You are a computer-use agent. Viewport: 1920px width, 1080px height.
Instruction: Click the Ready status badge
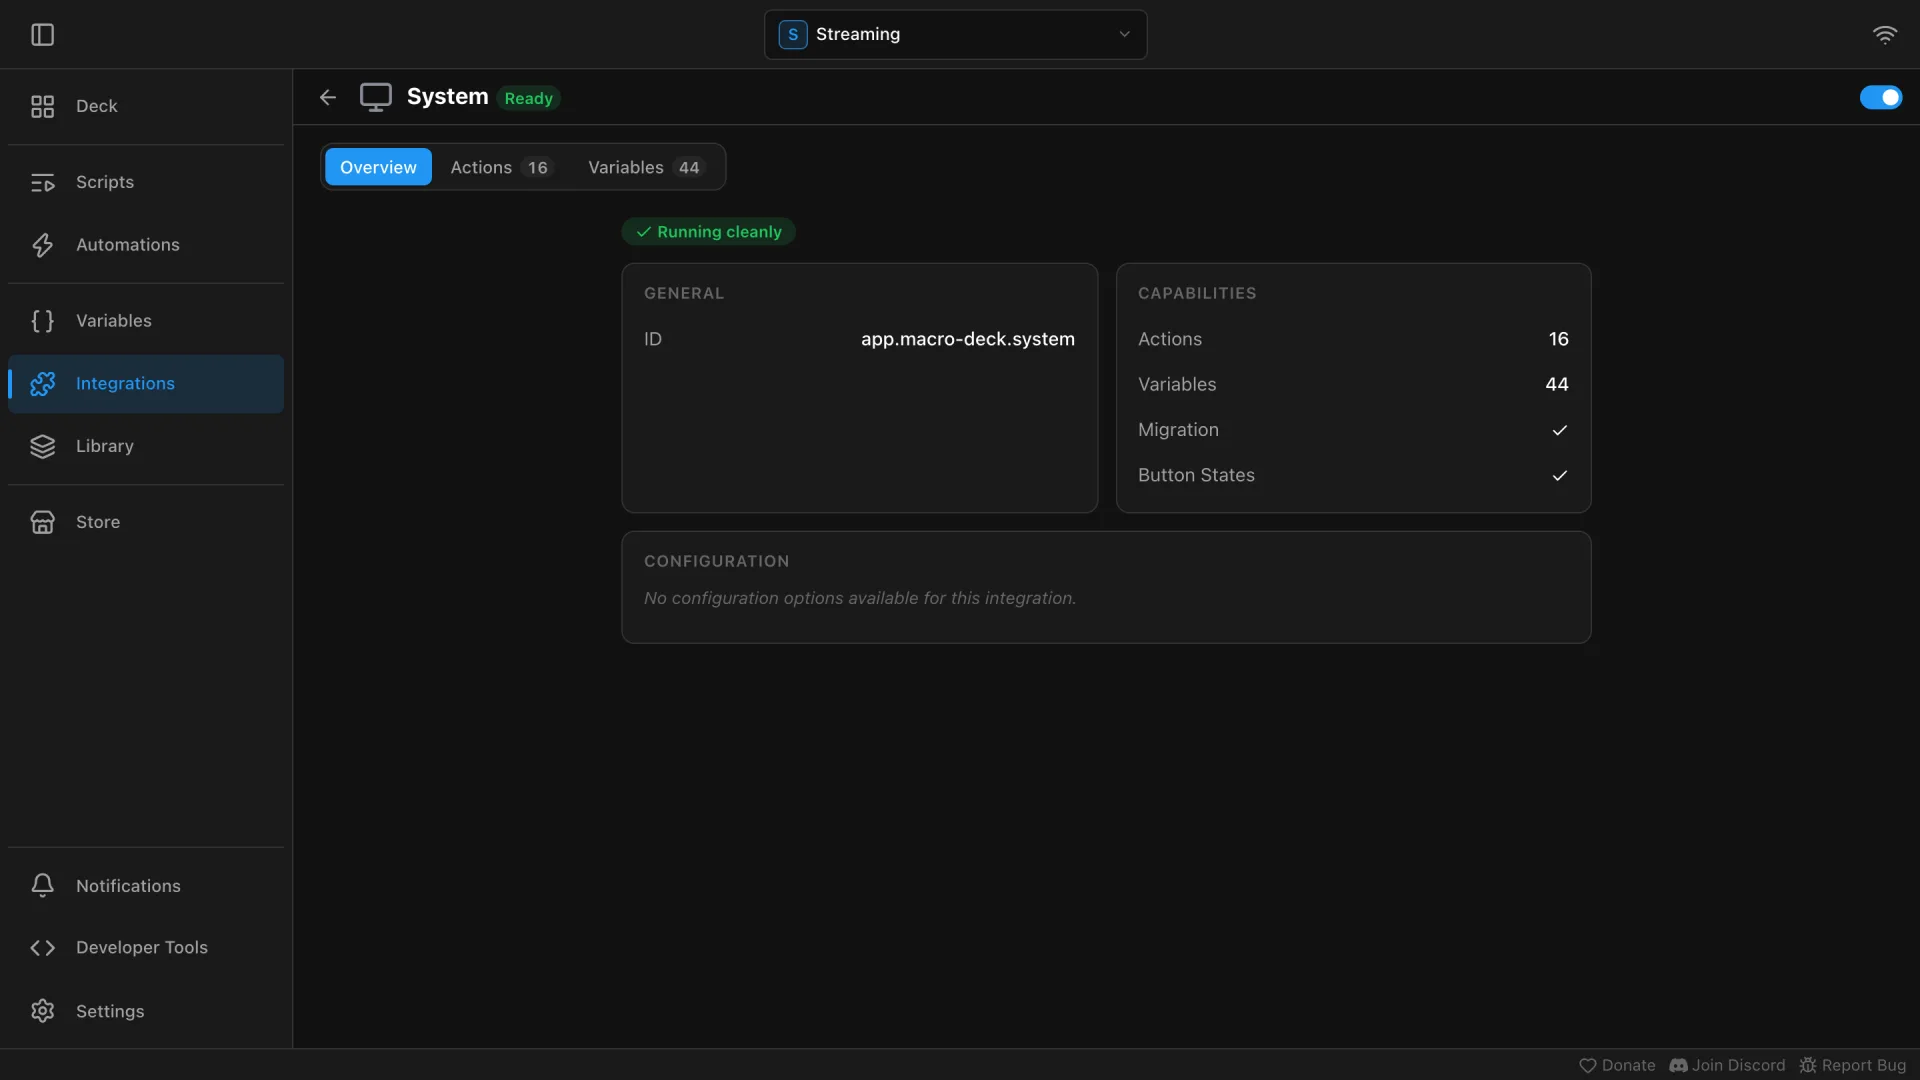coord(529,98)
